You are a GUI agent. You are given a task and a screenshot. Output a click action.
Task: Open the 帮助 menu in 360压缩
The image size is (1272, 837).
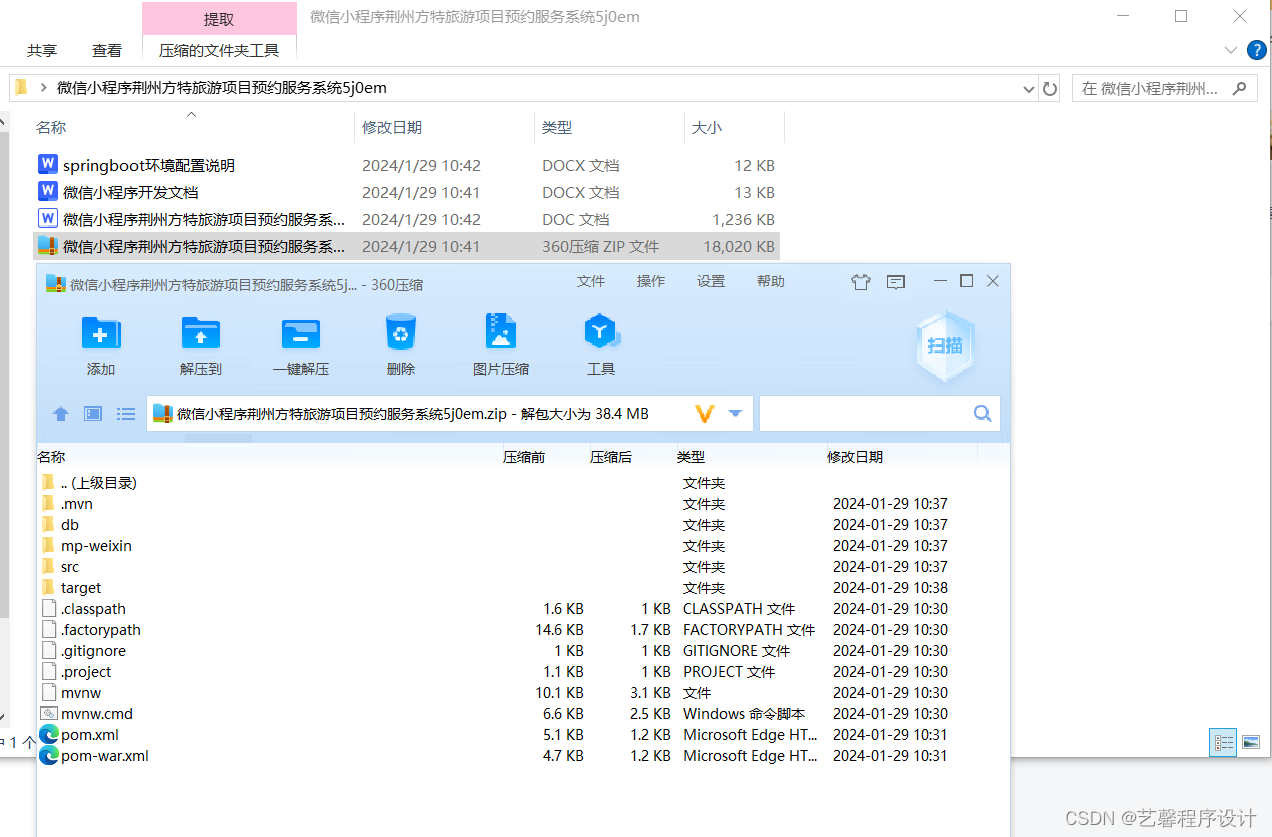point(771,282)
